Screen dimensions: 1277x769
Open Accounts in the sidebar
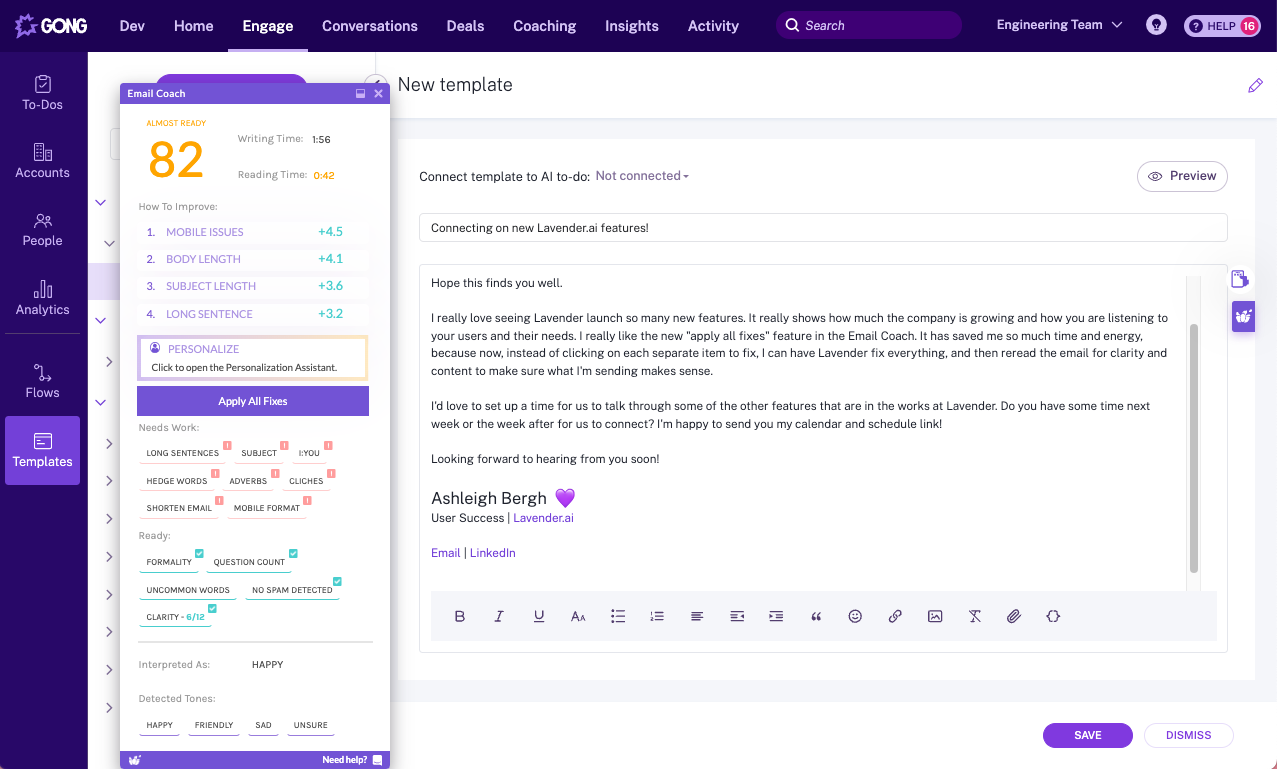click(42, 161)
